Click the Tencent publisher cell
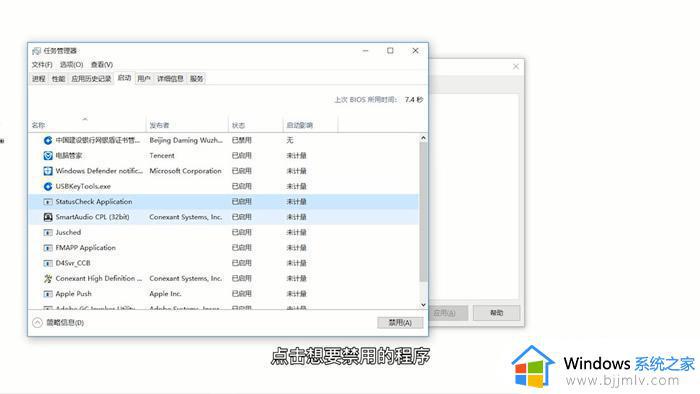700x394 pixels. (x=162, y=156)
